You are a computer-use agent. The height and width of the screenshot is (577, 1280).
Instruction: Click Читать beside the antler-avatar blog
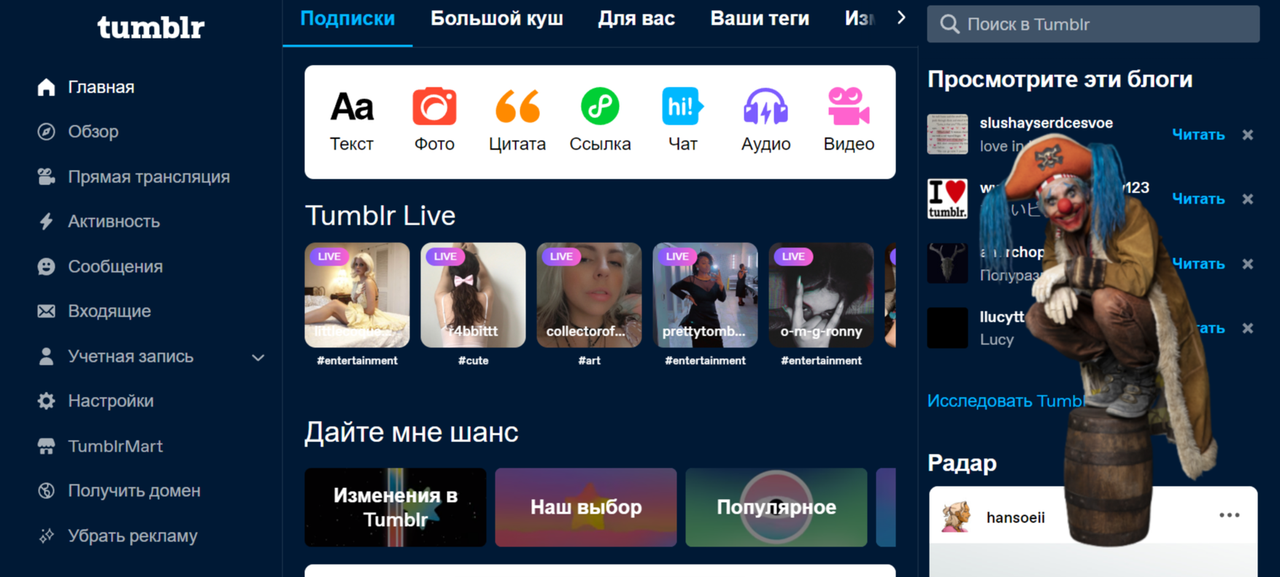pos(1198,264)
